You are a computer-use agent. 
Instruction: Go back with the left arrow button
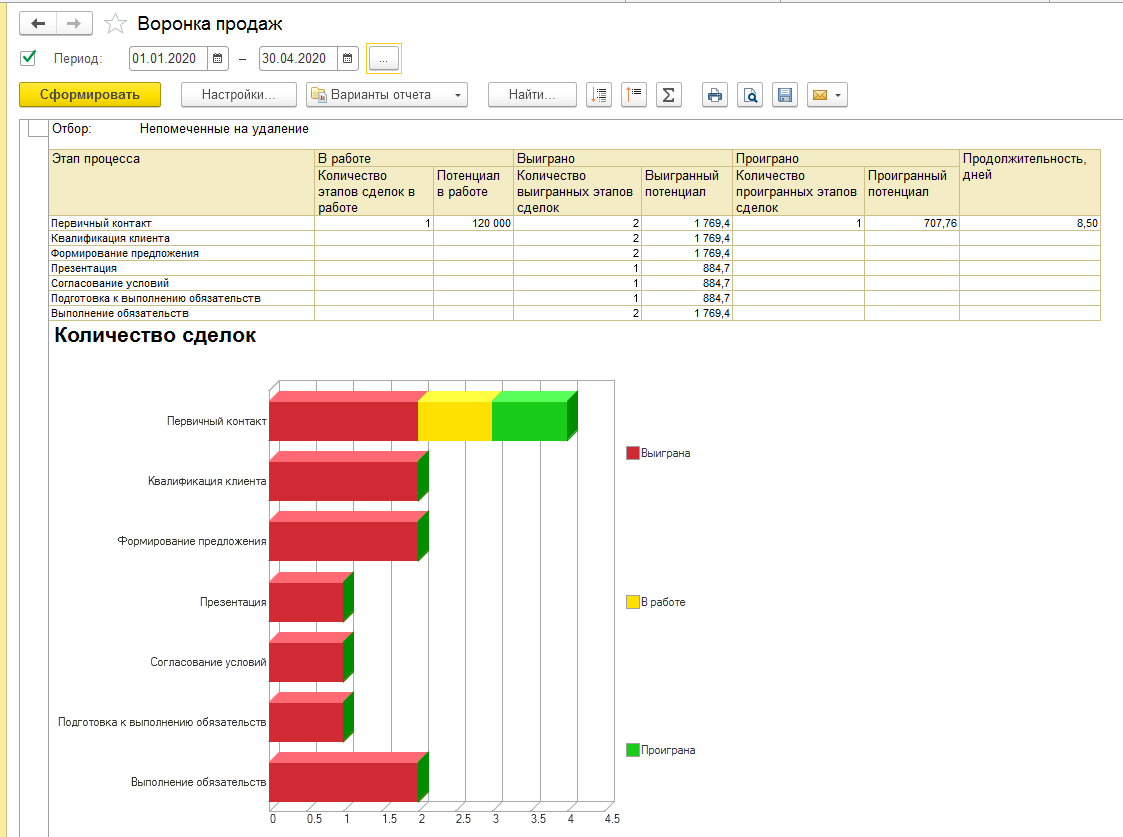38,24
